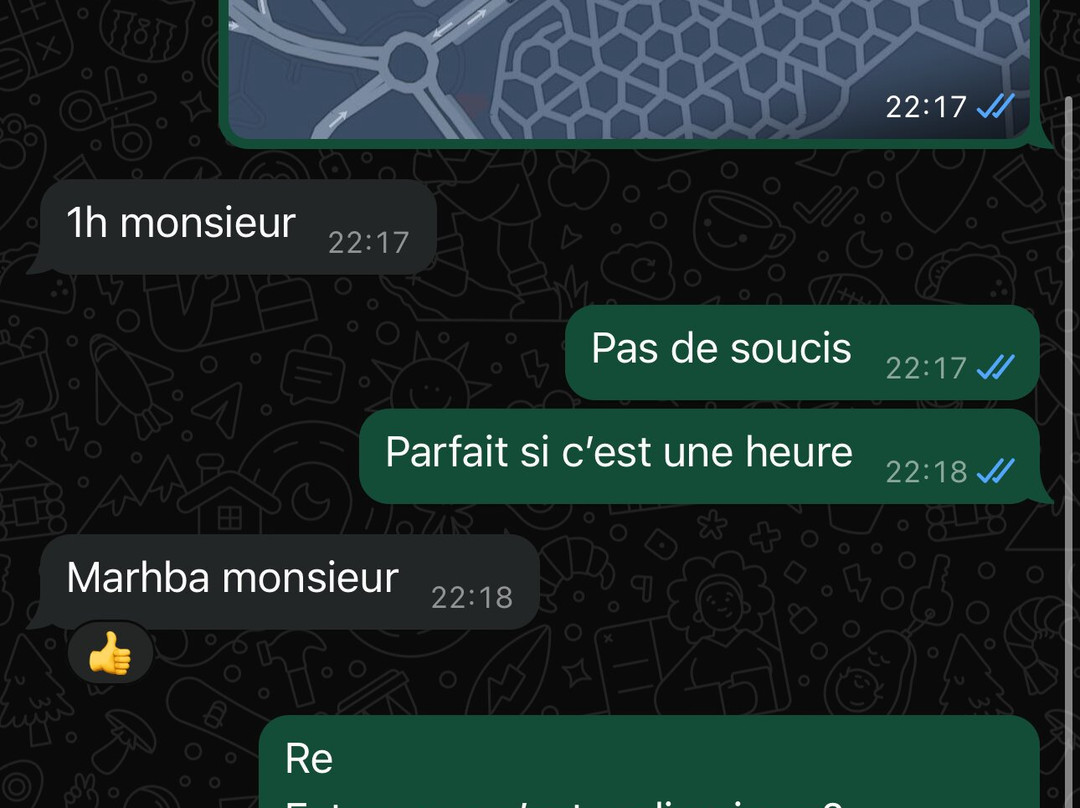Tap the 22:17 timestamp on Pas de soucis
Viewport: 1080px width, 808px height.
point(926,368)
